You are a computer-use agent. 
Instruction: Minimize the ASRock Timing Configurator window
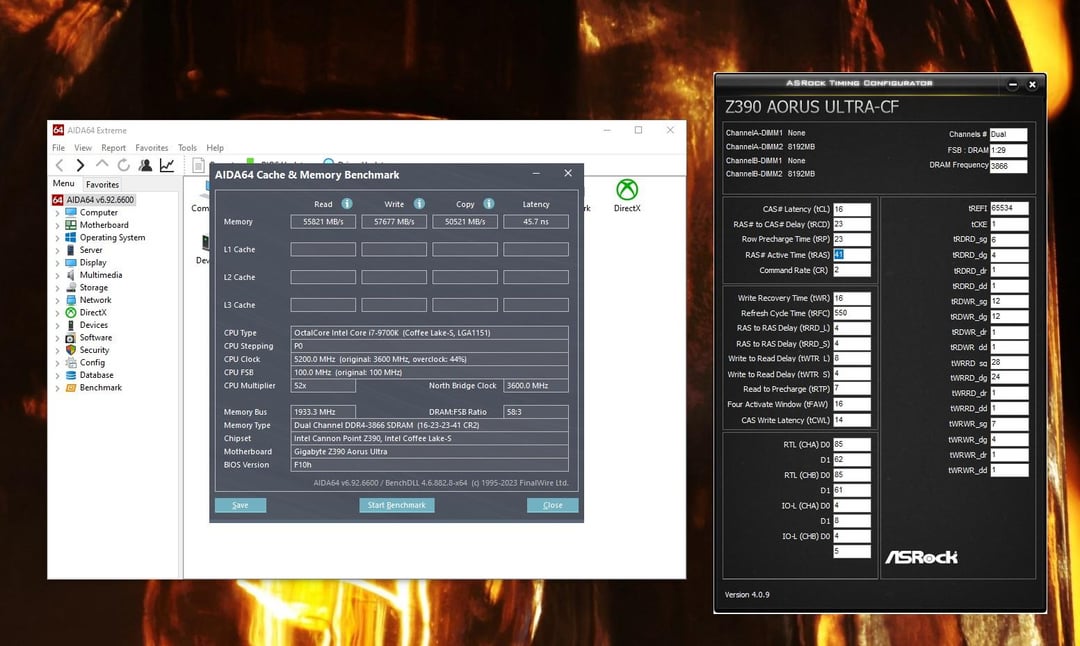point(1012,85)
